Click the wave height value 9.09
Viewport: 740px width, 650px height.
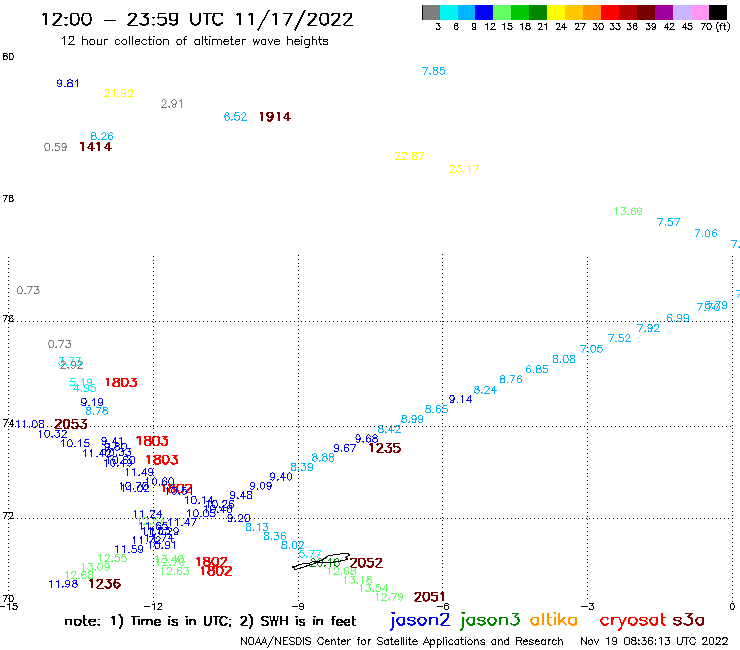point(261,486)
